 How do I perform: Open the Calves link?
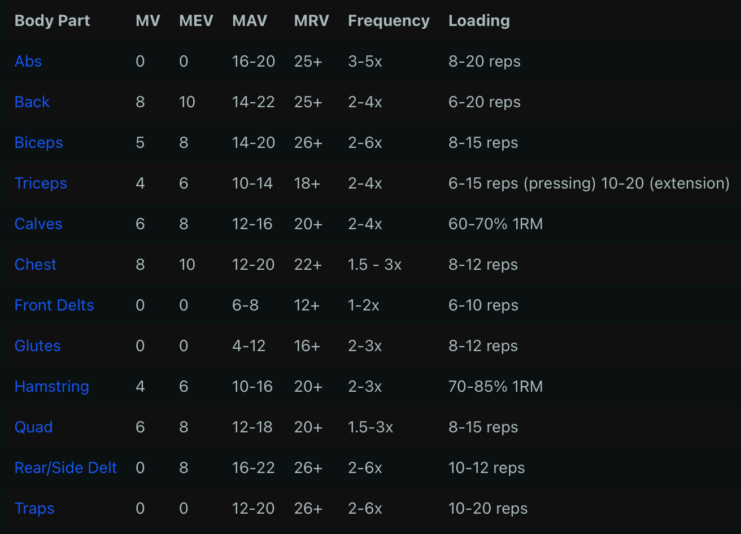(38, 224)
